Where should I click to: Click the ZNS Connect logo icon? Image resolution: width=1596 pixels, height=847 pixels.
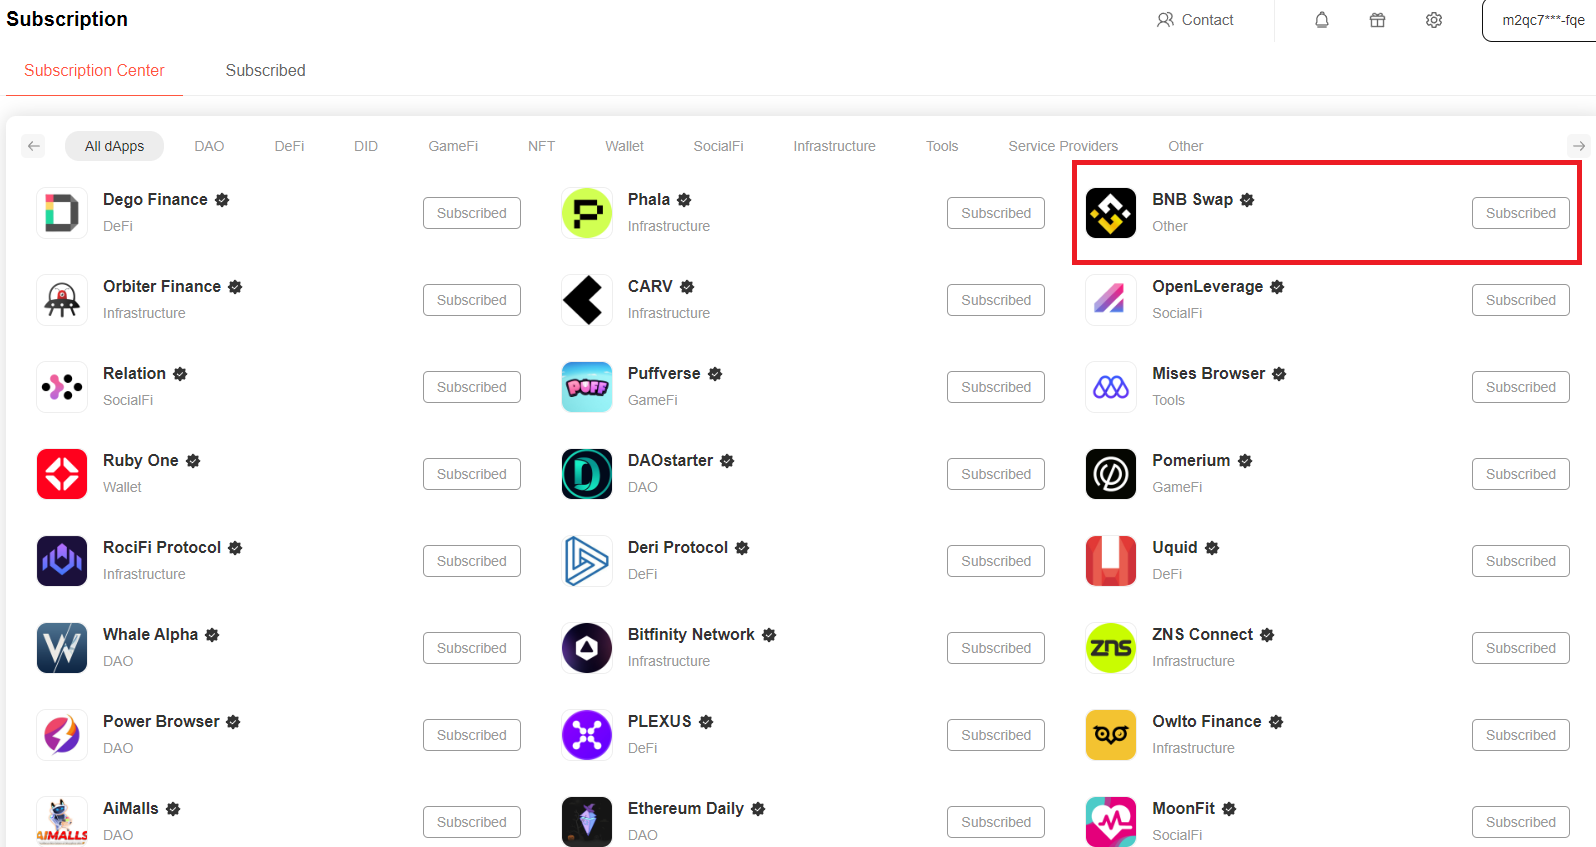(1111, 648)
